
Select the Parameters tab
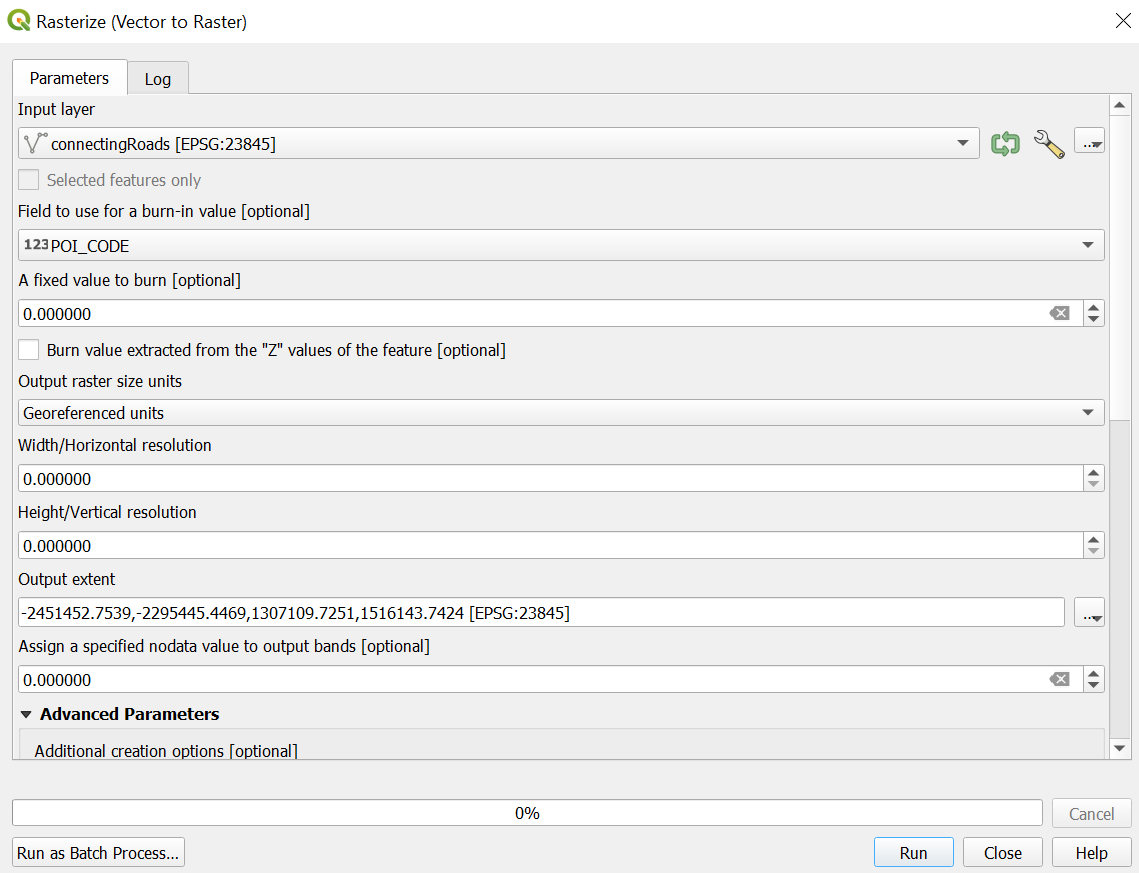click(69, 78)
